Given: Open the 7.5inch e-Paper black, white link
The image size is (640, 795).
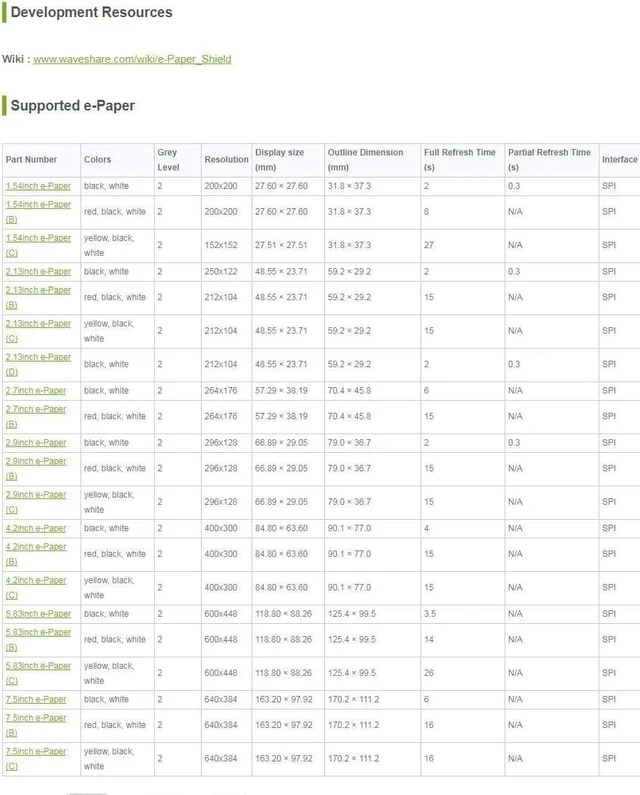Looking at the screenshot, I should coord(35,700).
